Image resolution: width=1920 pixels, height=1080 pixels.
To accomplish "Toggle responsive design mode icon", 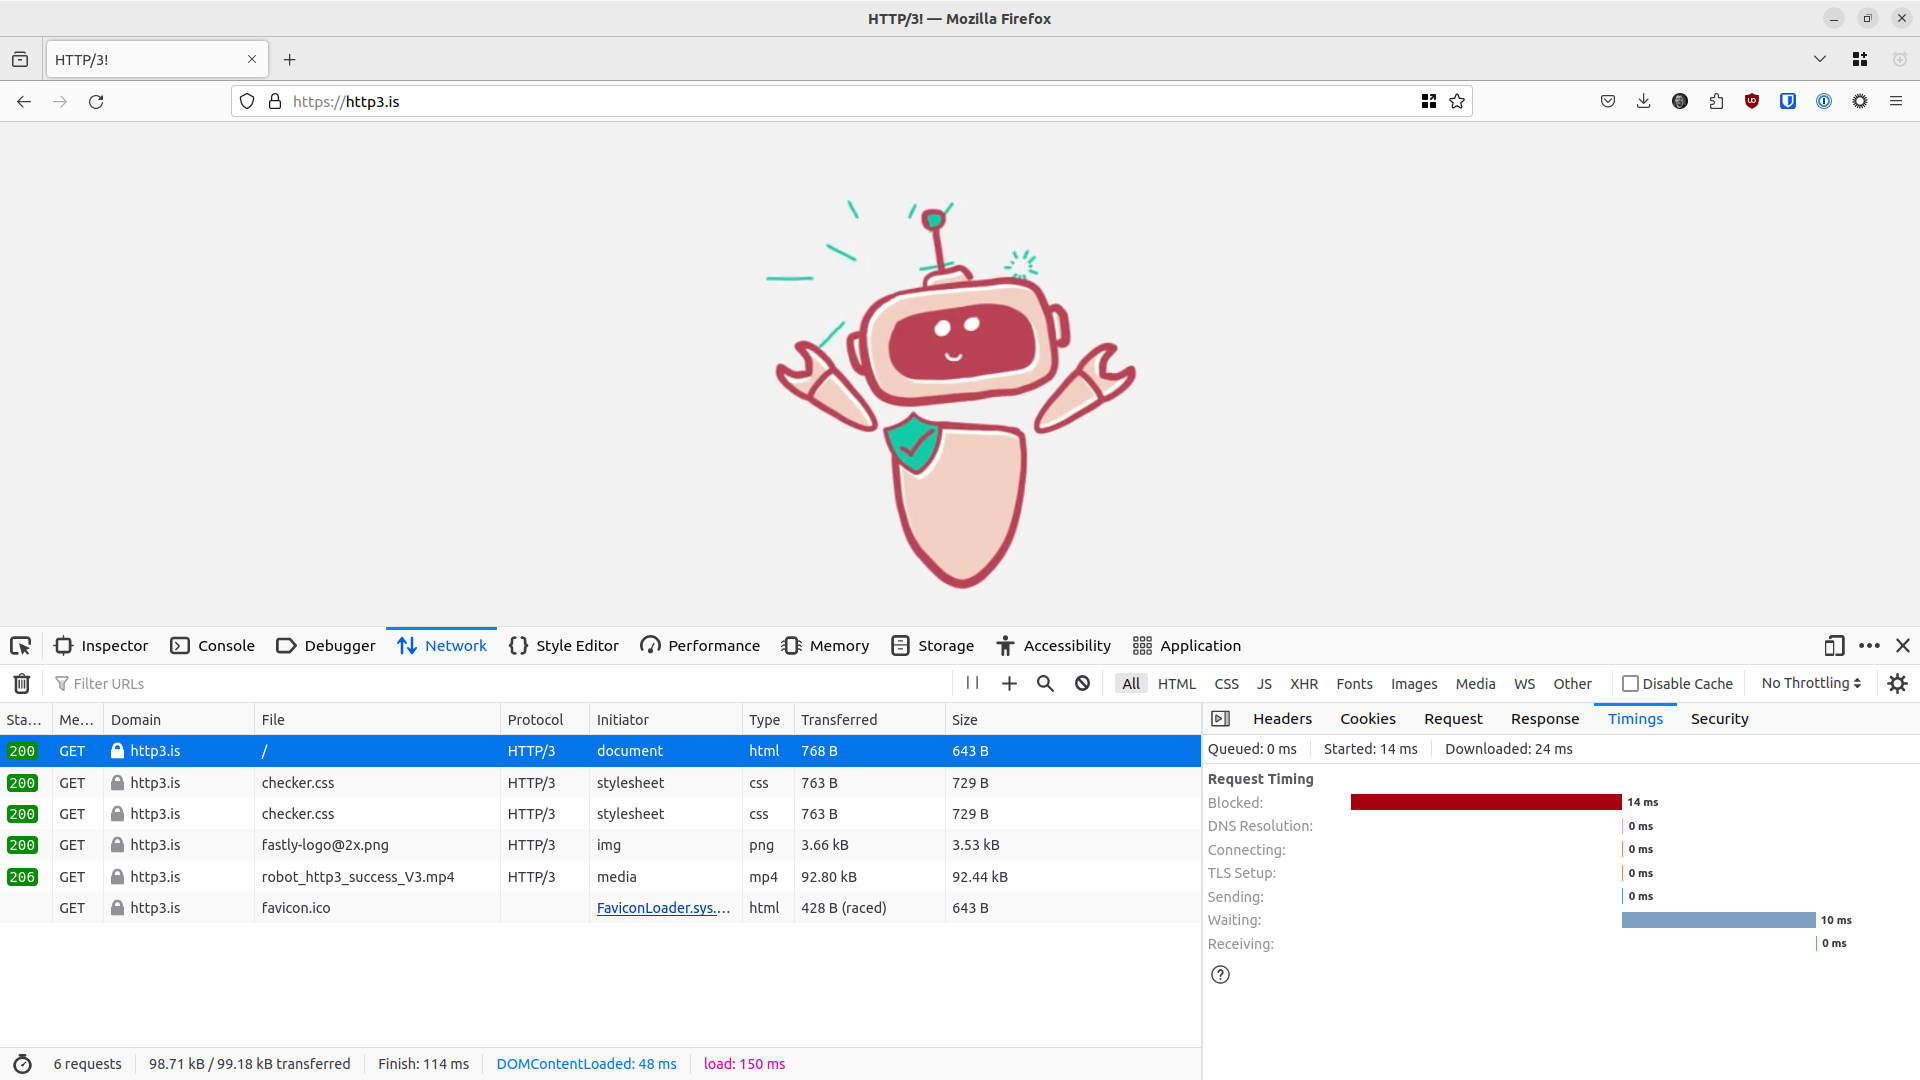I will tap(1834, 646).
